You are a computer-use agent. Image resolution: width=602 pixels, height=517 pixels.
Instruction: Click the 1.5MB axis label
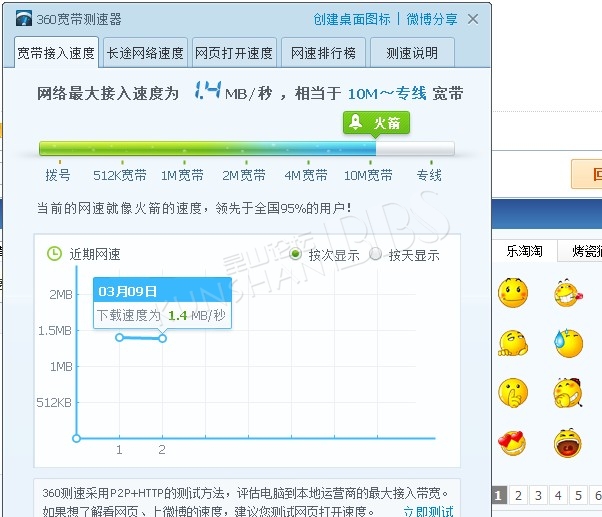tap(55, 330)
